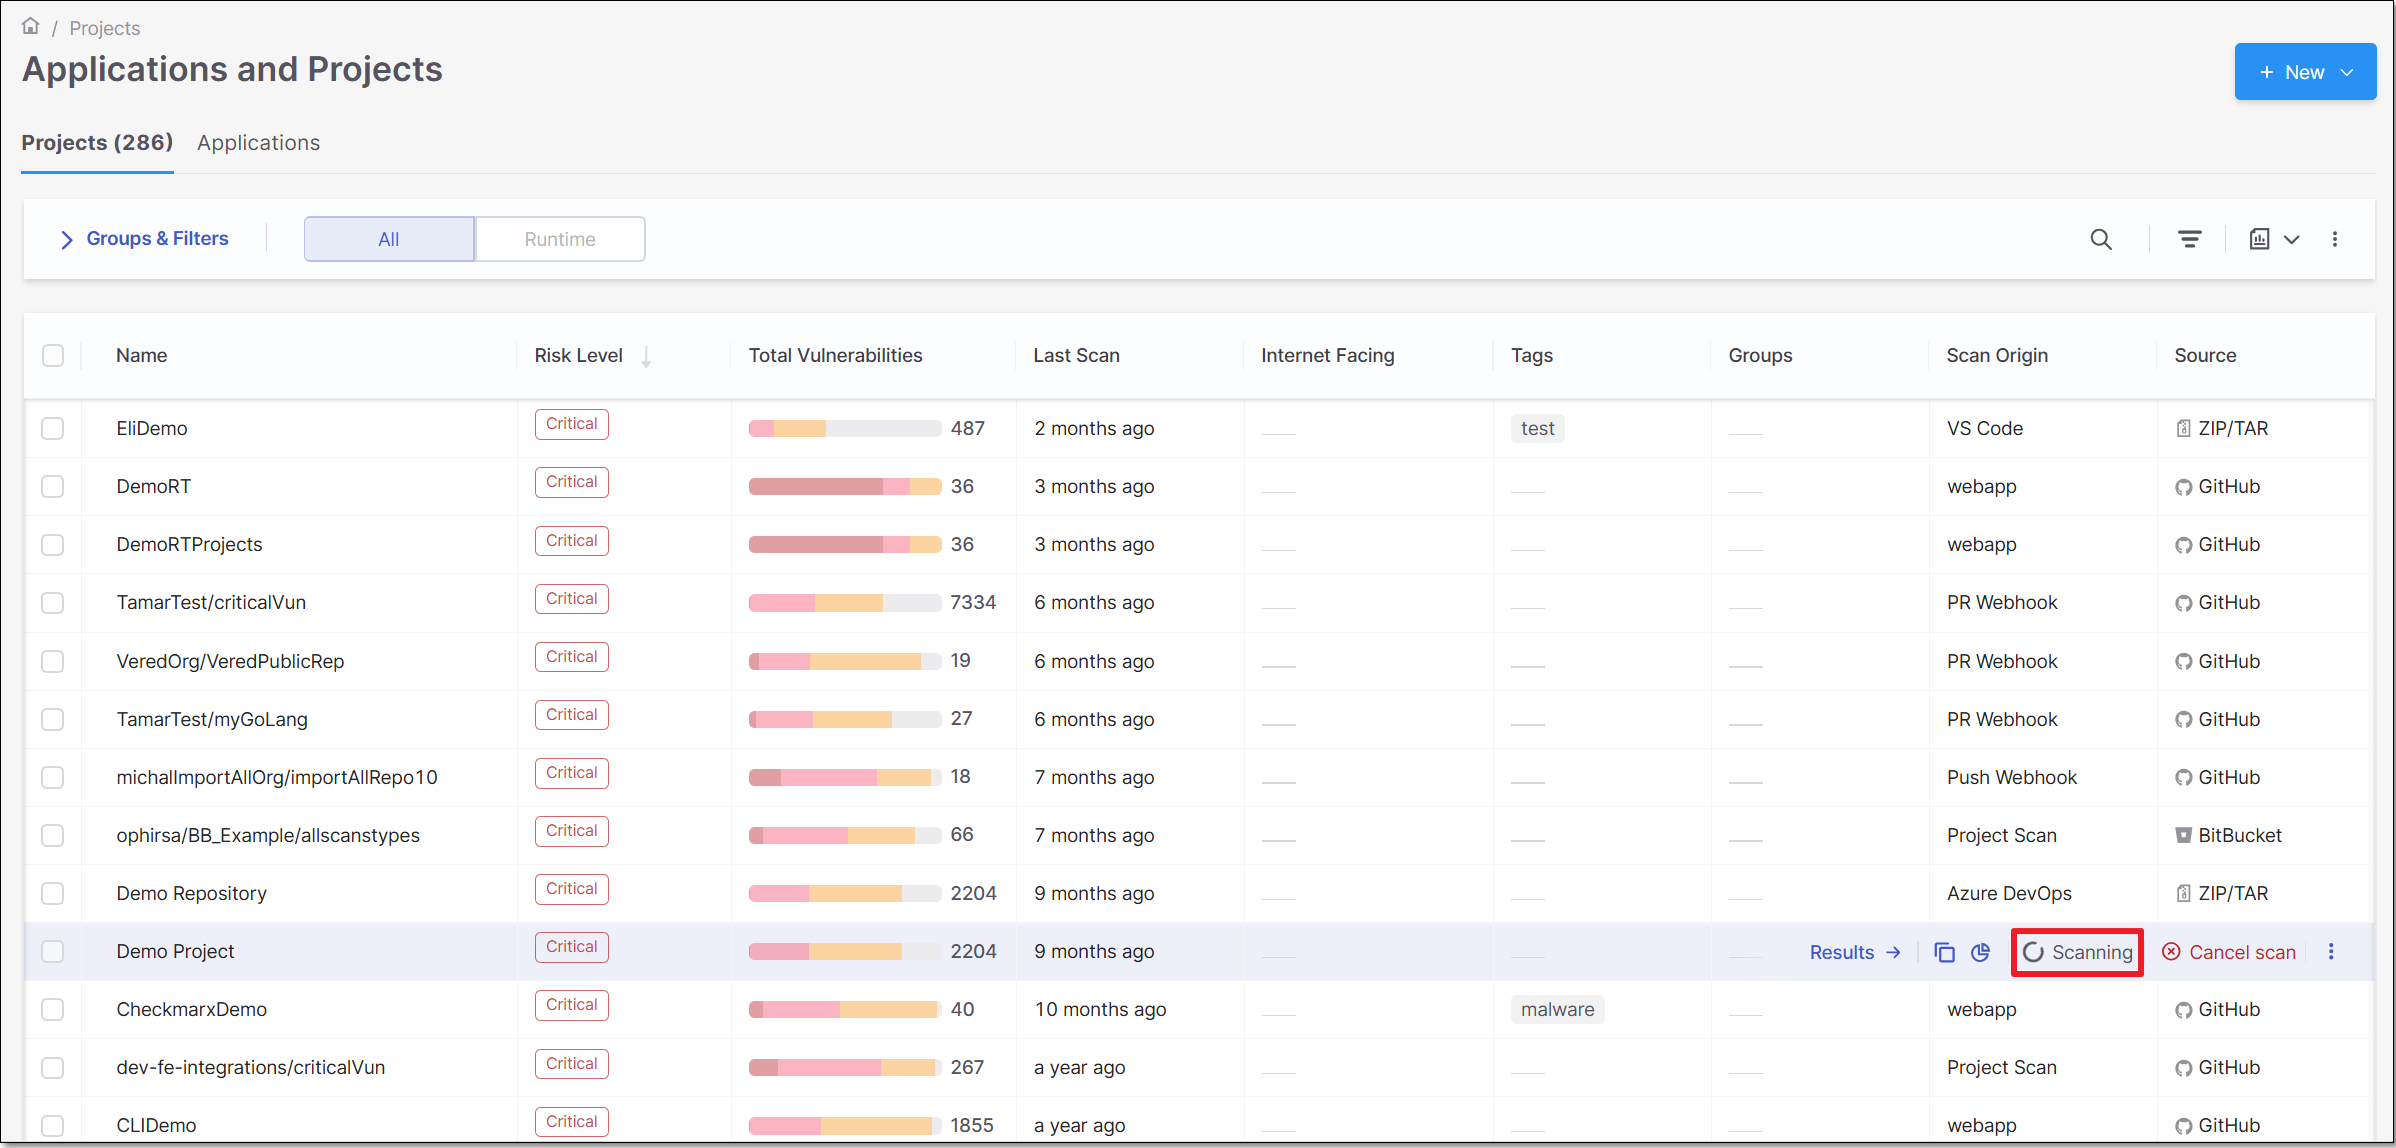Open the New button dropdown

click(x=2305, y=72)
